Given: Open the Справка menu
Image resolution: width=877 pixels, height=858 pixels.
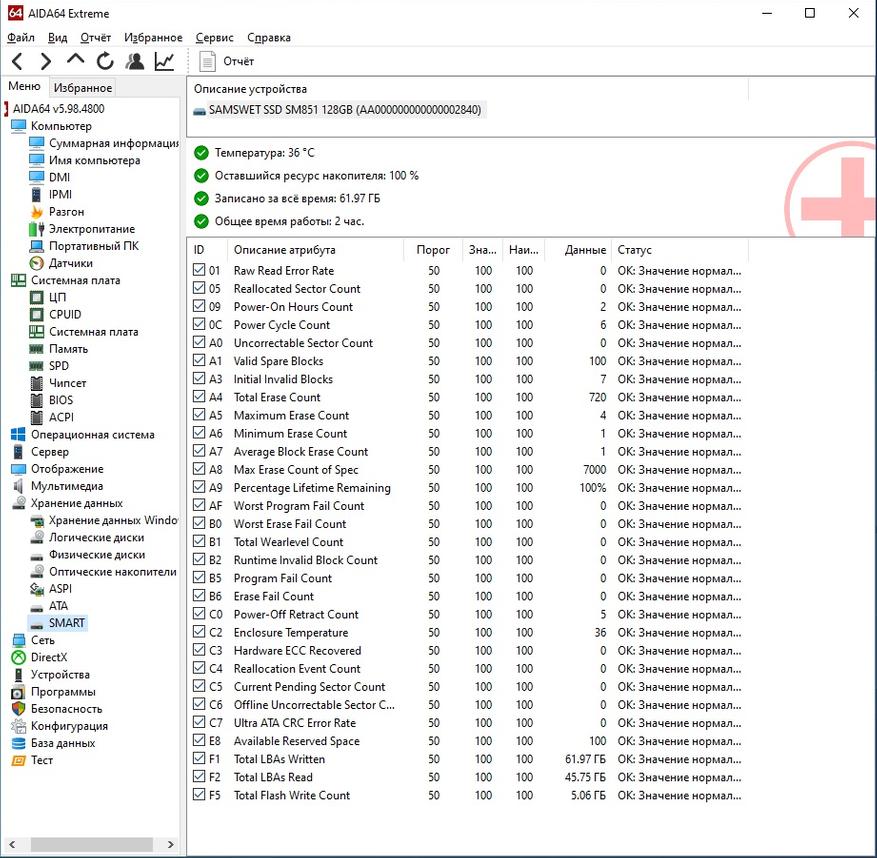Looking at the screenshot, I should point(268,37).
